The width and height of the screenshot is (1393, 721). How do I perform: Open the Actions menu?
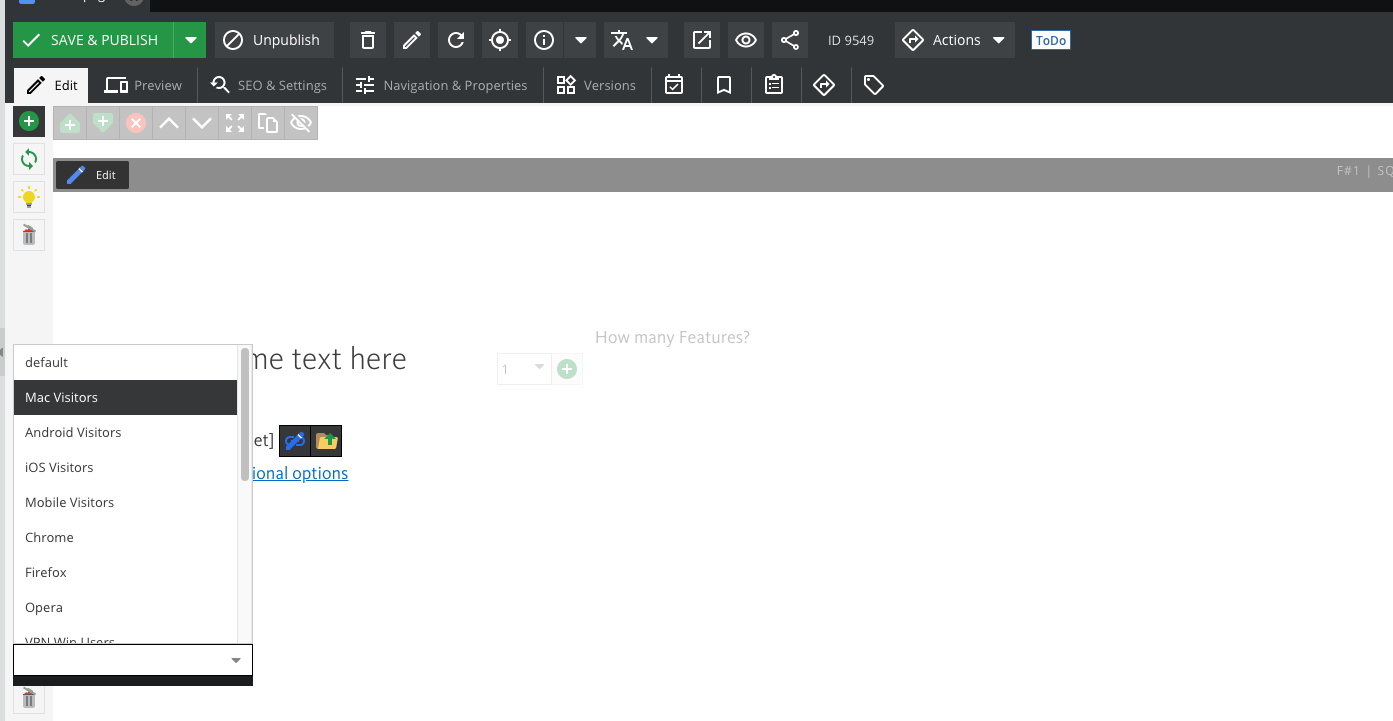click(x=954, y=40)
